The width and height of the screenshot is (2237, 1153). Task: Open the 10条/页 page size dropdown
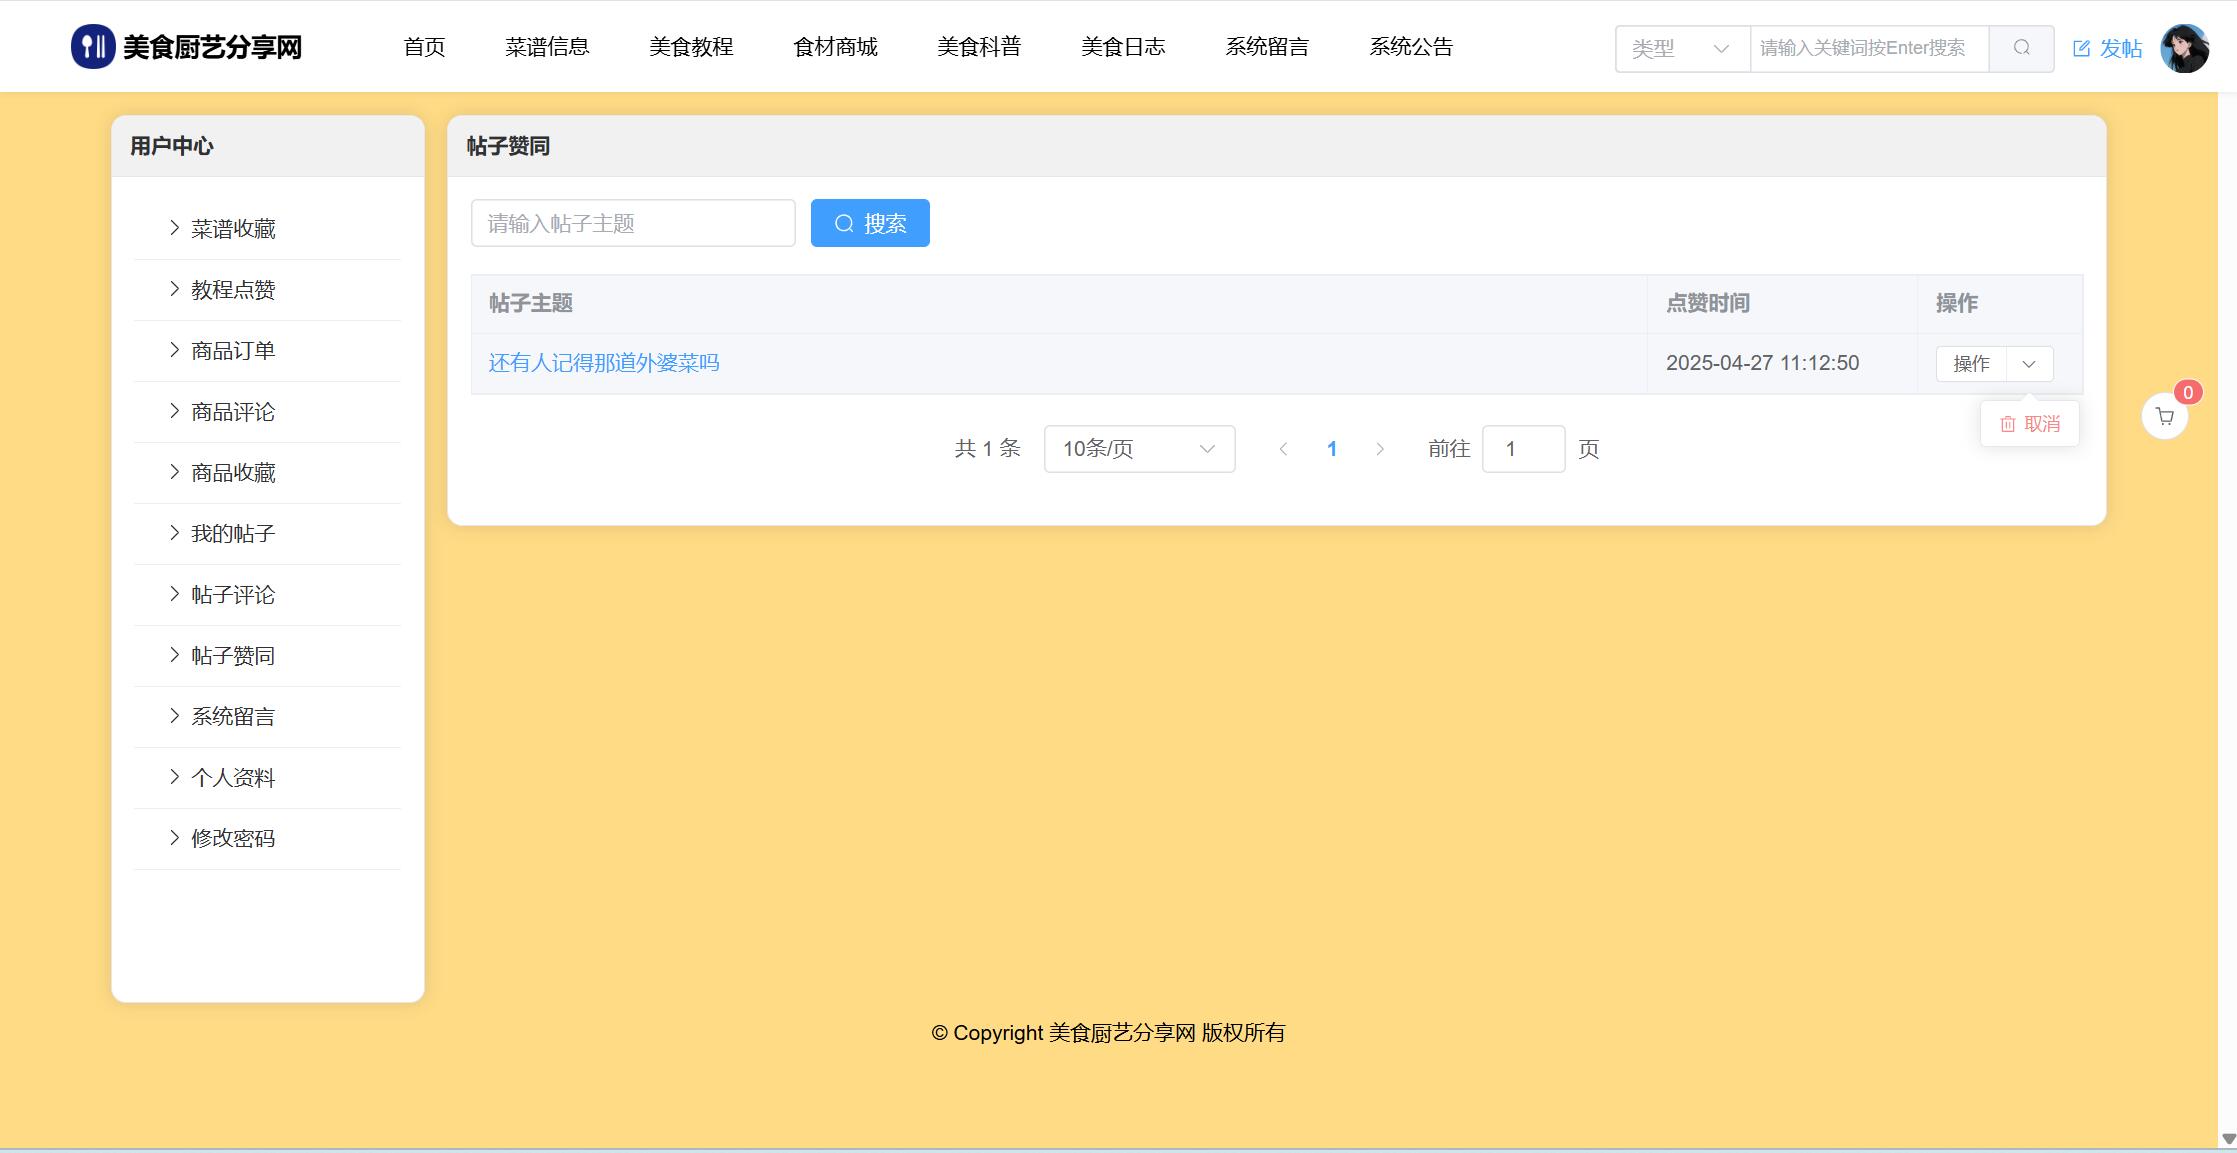point(1139,449)
